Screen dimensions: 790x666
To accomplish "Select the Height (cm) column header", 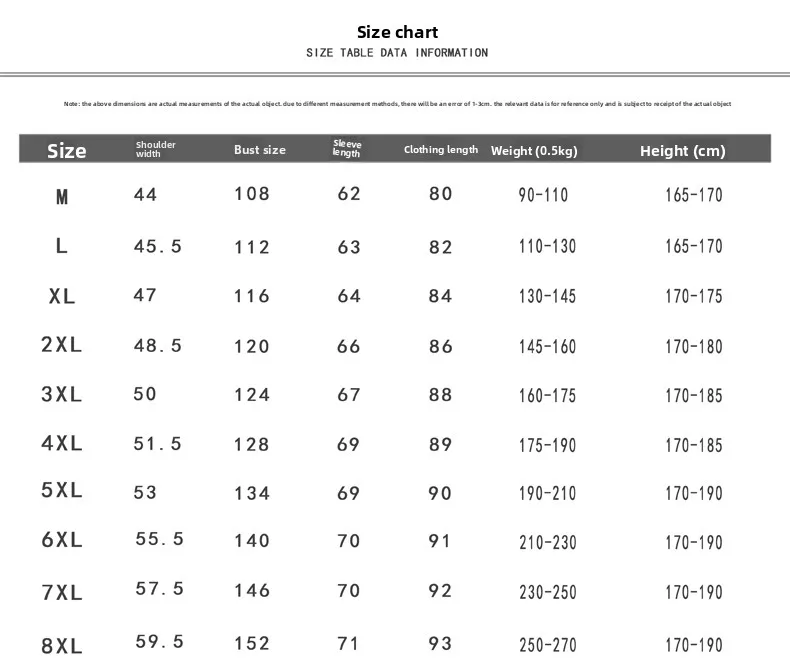I will point(682,151).
